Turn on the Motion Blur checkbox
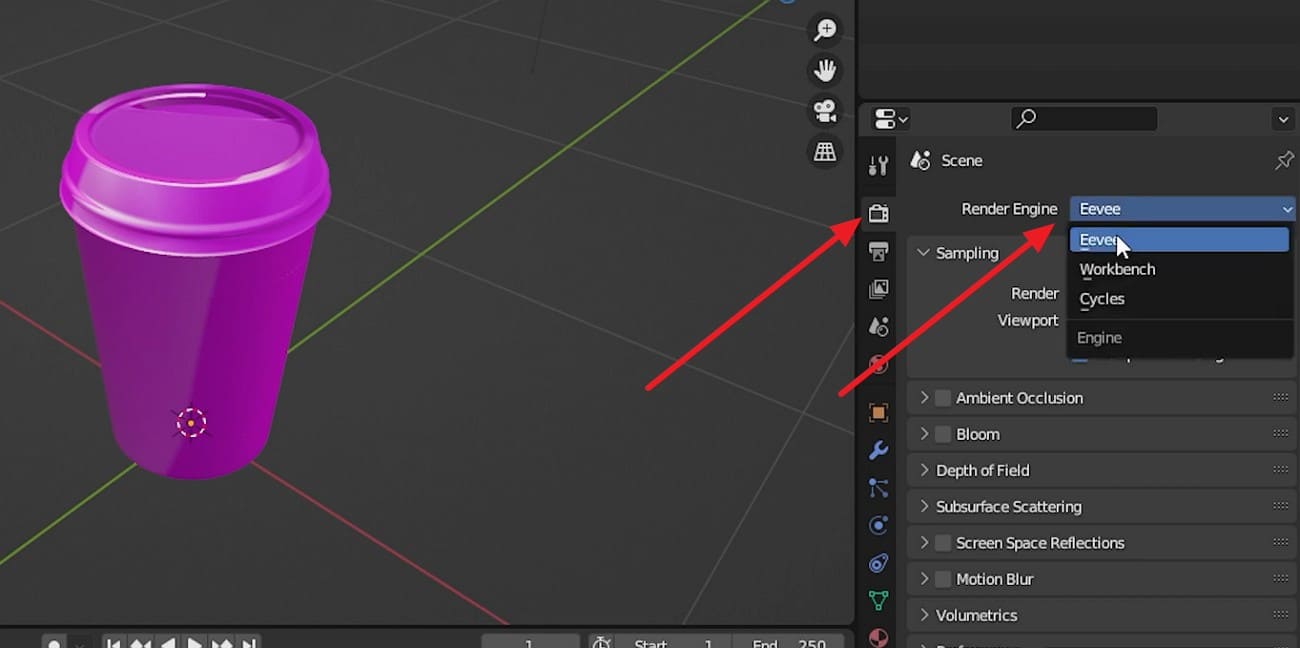The image size is (1300, 648). (x=942, y=578)
